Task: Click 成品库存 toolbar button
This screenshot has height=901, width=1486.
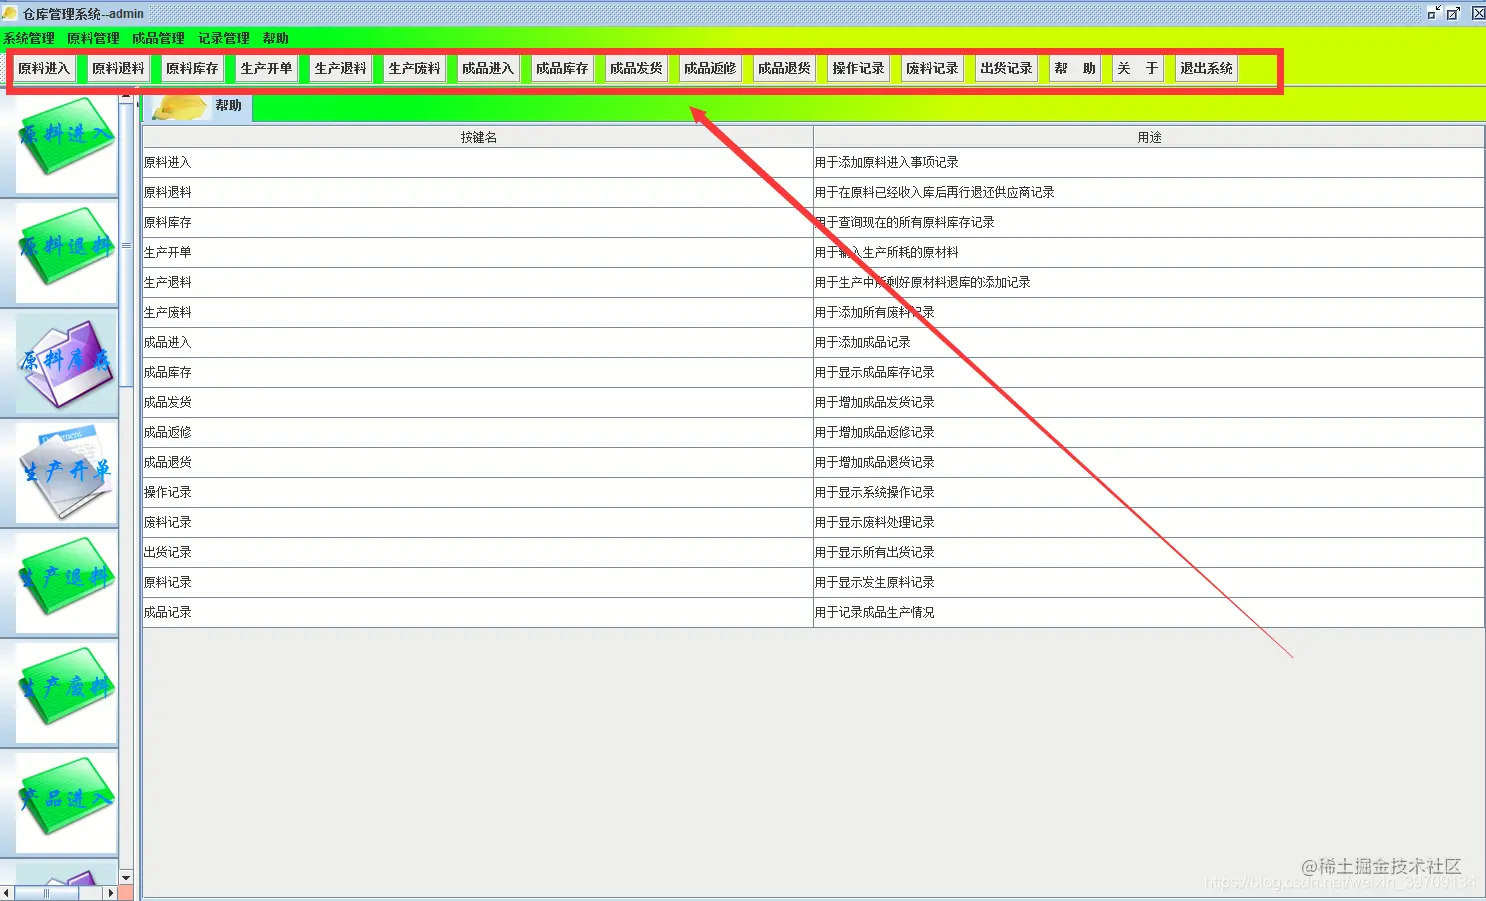Action: [x=562, y=68]
